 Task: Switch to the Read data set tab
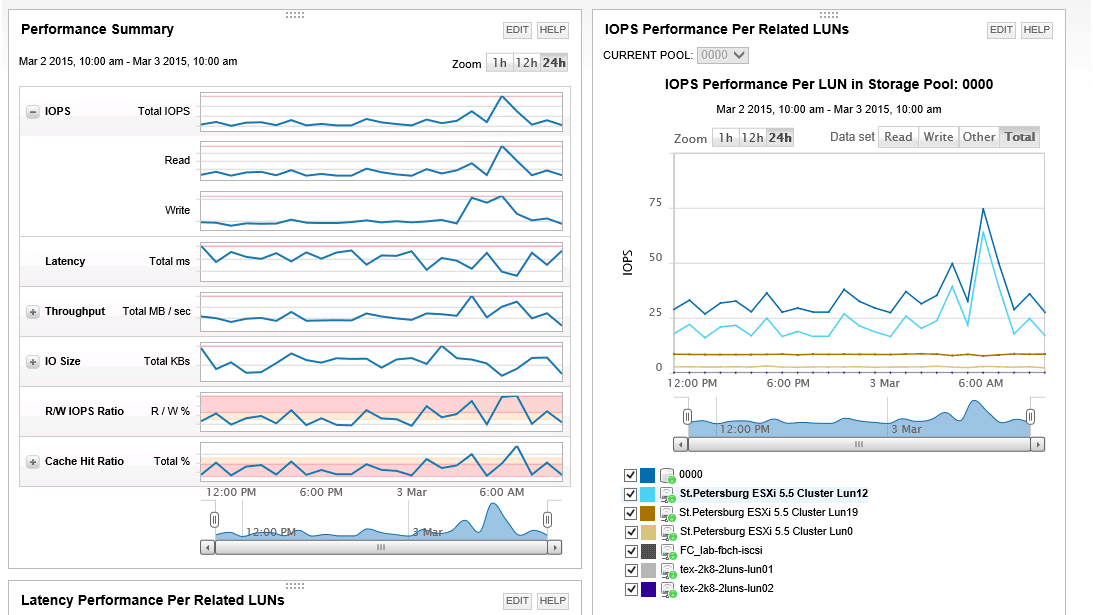(x=898, y=136)
